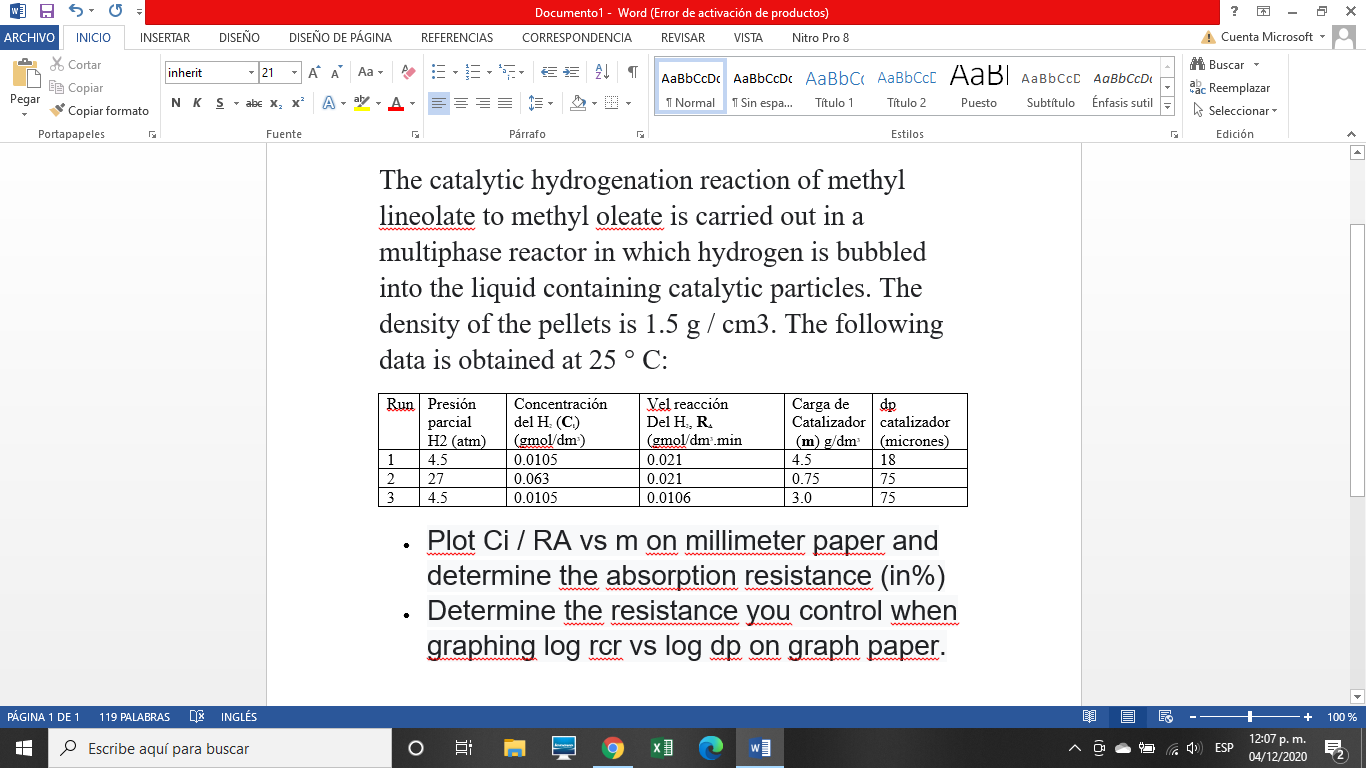Image resolution: width=1366 pixels, height=768 pixels.
Task: Toggle subscript formatting
Action: 277,103
